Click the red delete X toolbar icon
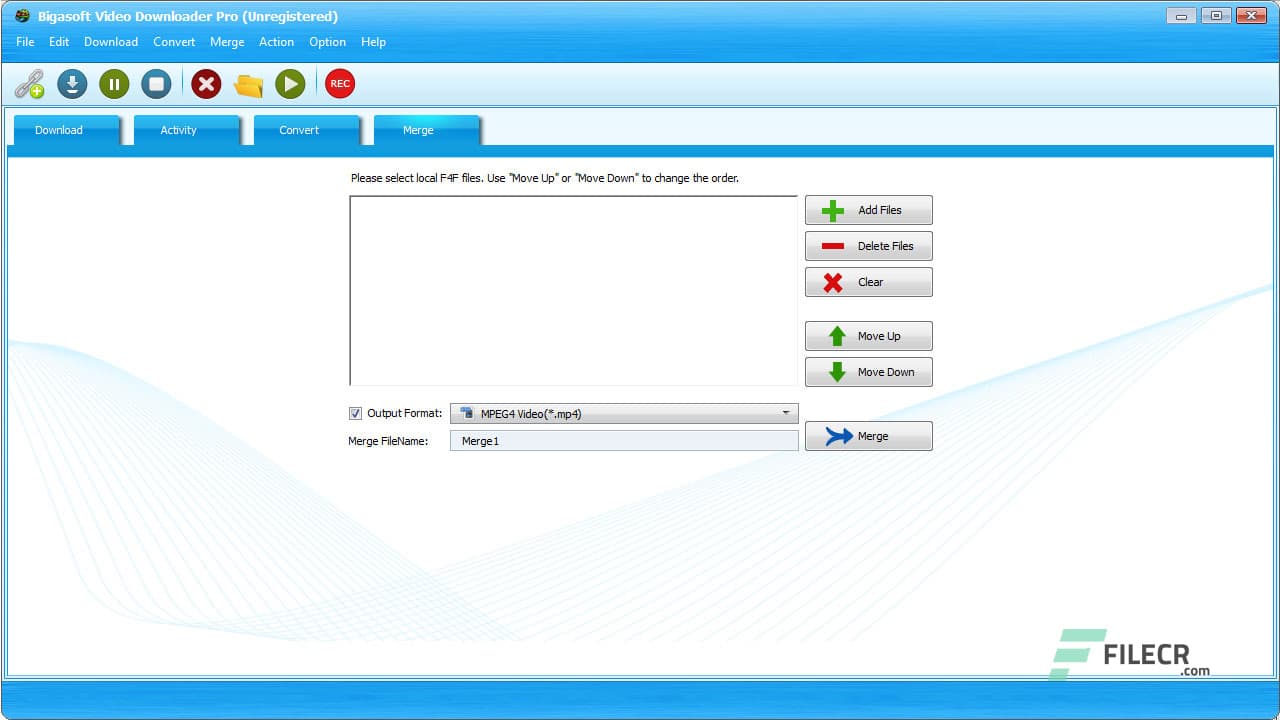 point(206,84)
